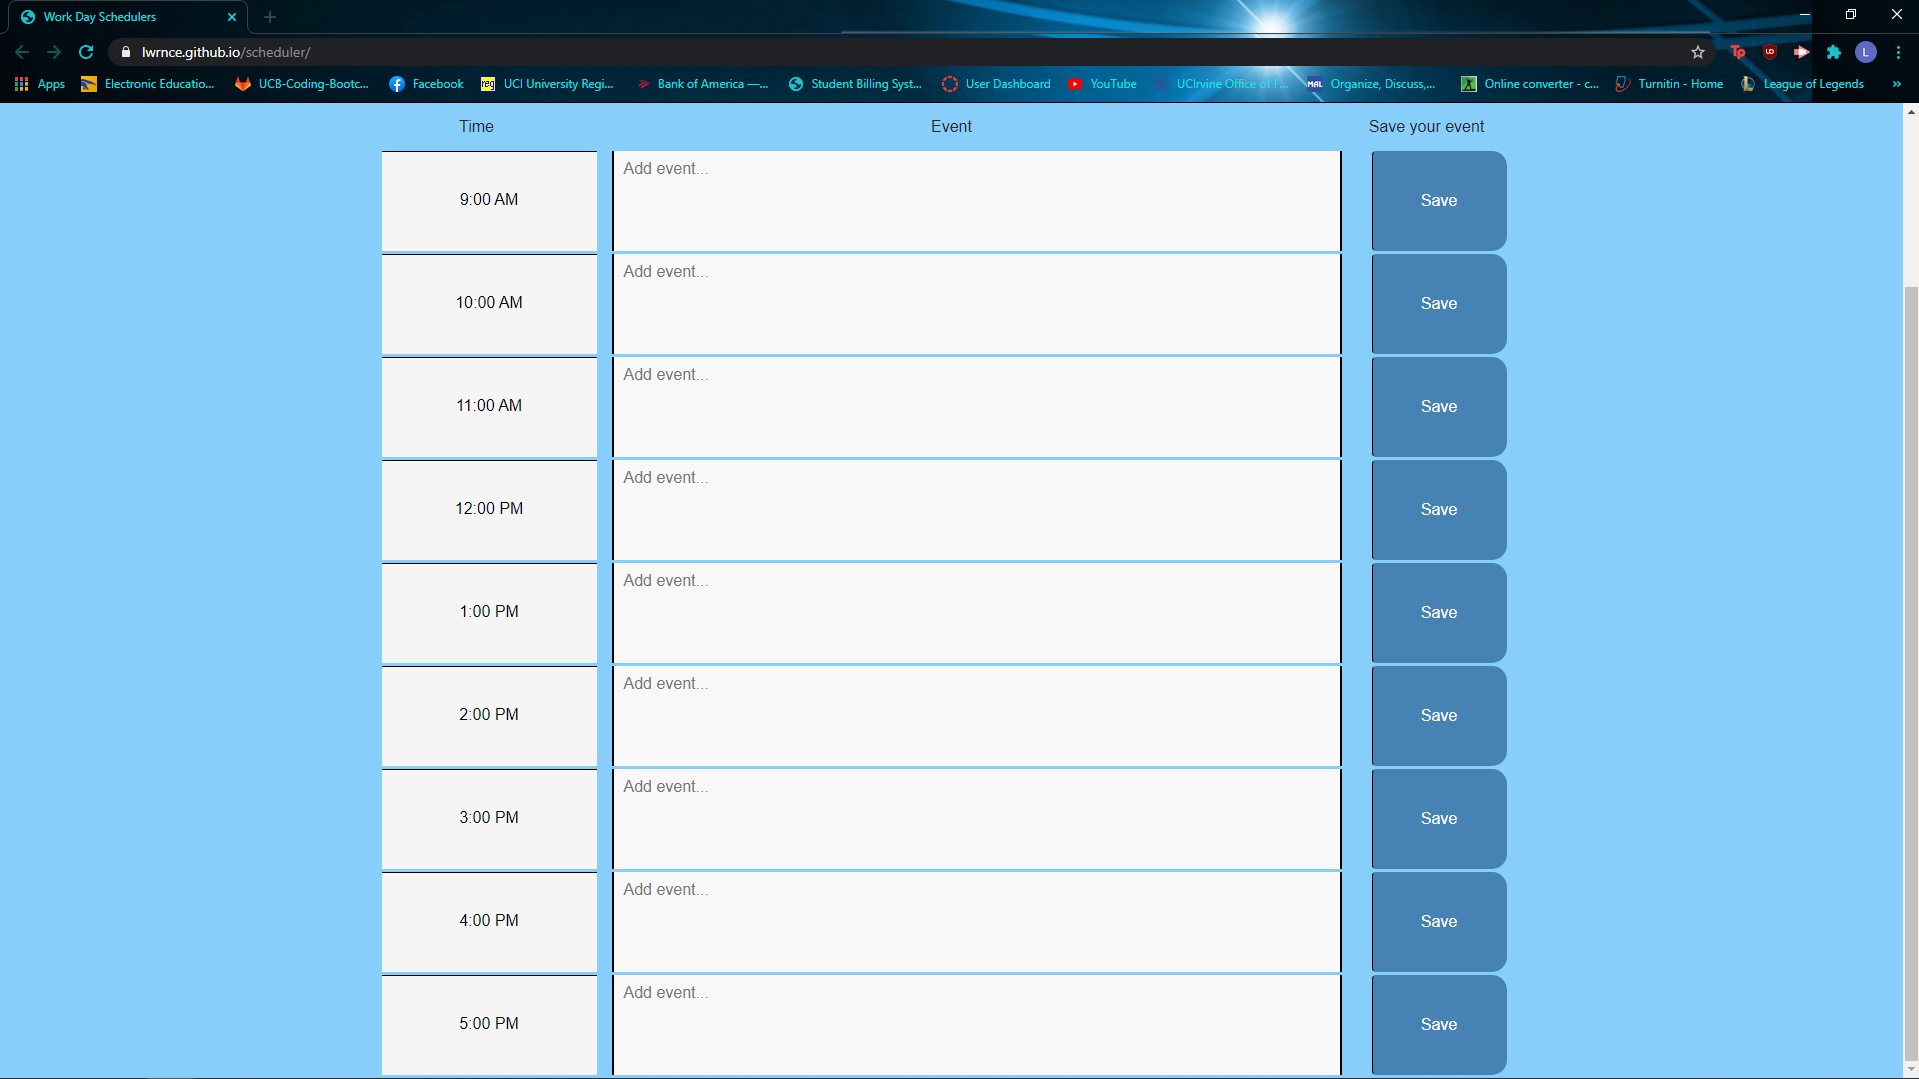
Task: Click the browser forward arrow
Action: pyautogui.click(x=54, y=52)
